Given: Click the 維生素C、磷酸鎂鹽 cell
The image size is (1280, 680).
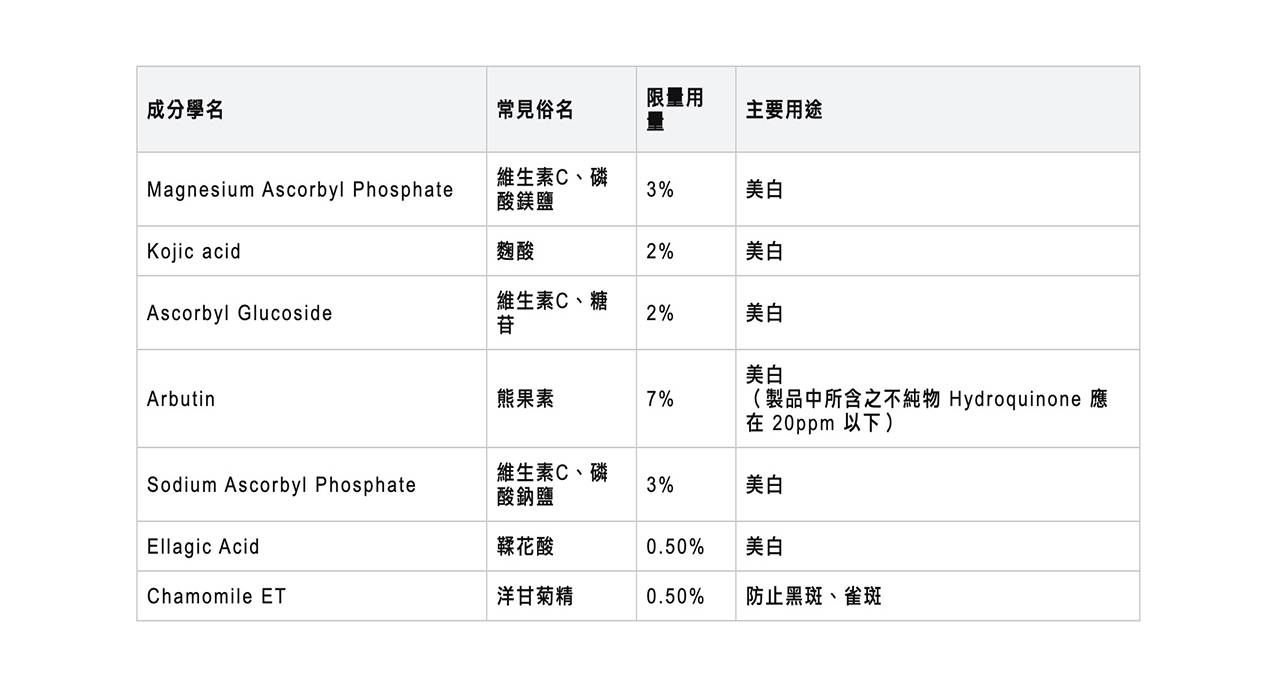Looking at the screenshot, I should 552,190.
